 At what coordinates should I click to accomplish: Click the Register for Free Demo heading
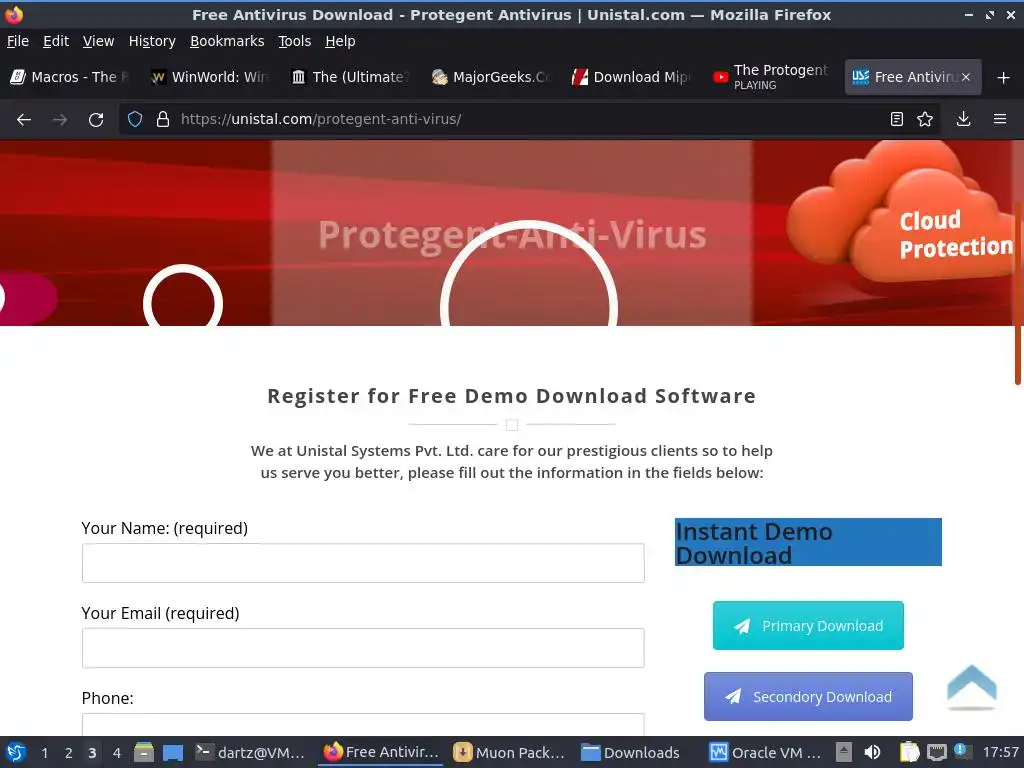512,396
